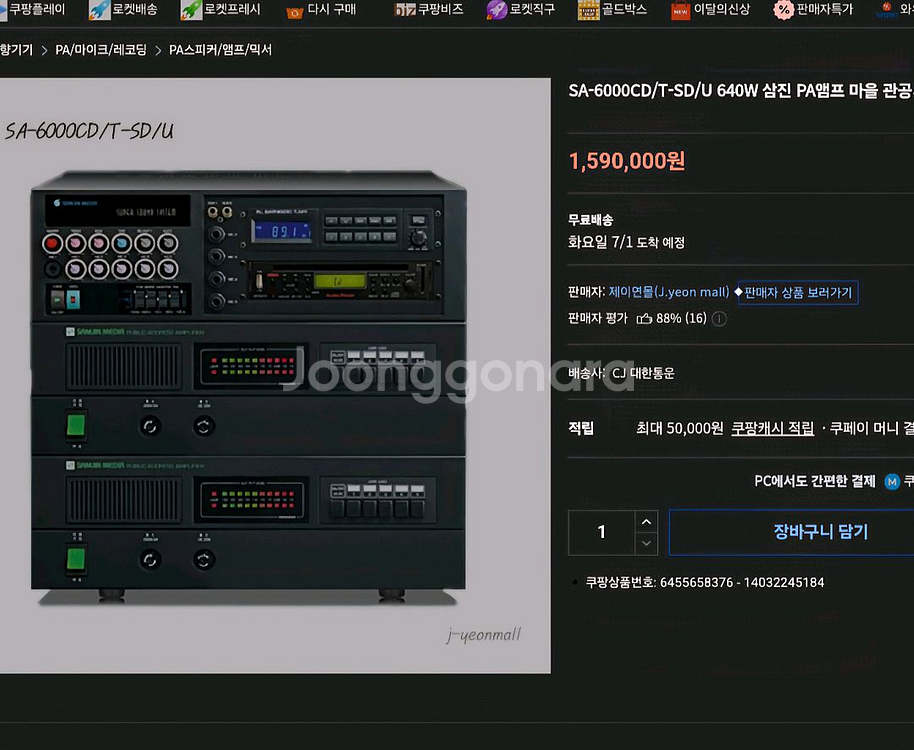Click the seller rating info icon
The width and height of the screenshot is (914, 750).
[x=719, y=319]
